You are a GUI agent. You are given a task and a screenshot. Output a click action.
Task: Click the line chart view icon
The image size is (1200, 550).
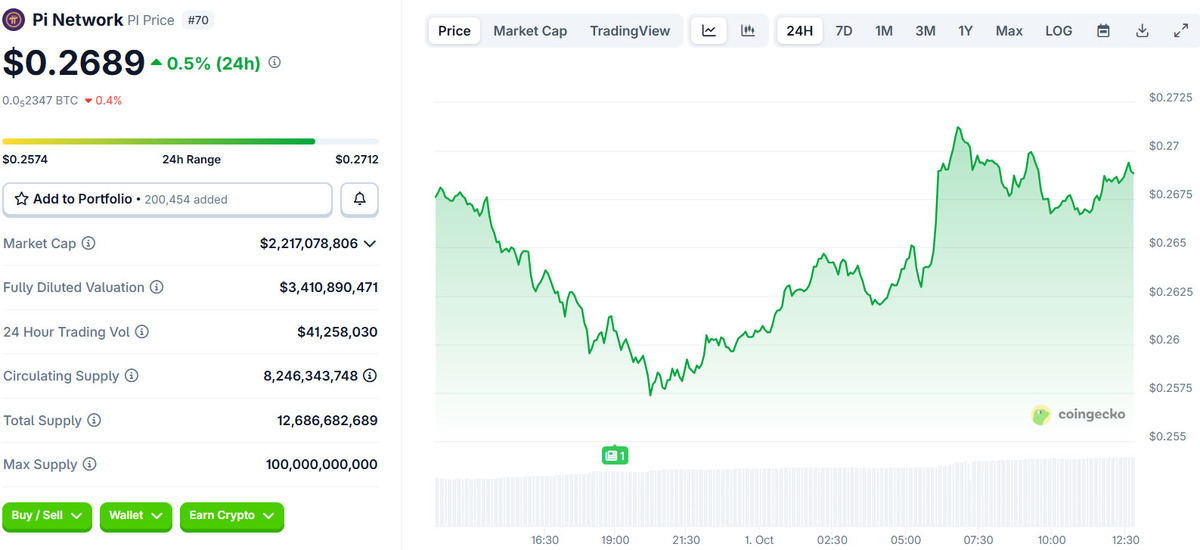click(709, 31)
